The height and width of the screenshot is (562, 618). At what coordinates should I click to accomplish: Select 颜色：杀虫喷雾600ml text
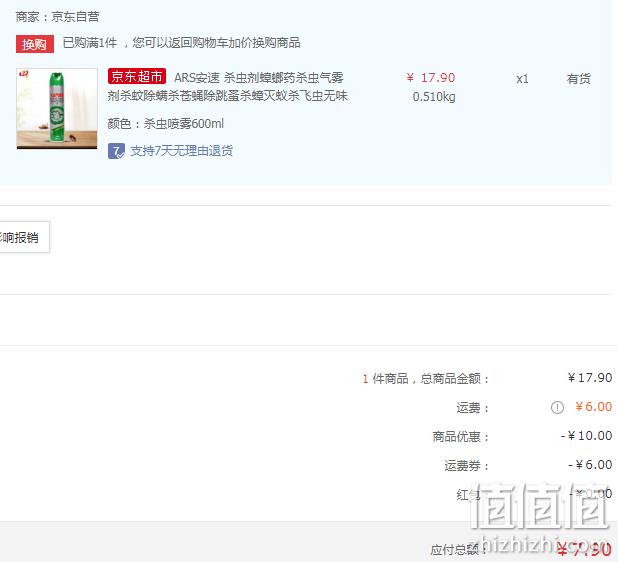[166, 124]
